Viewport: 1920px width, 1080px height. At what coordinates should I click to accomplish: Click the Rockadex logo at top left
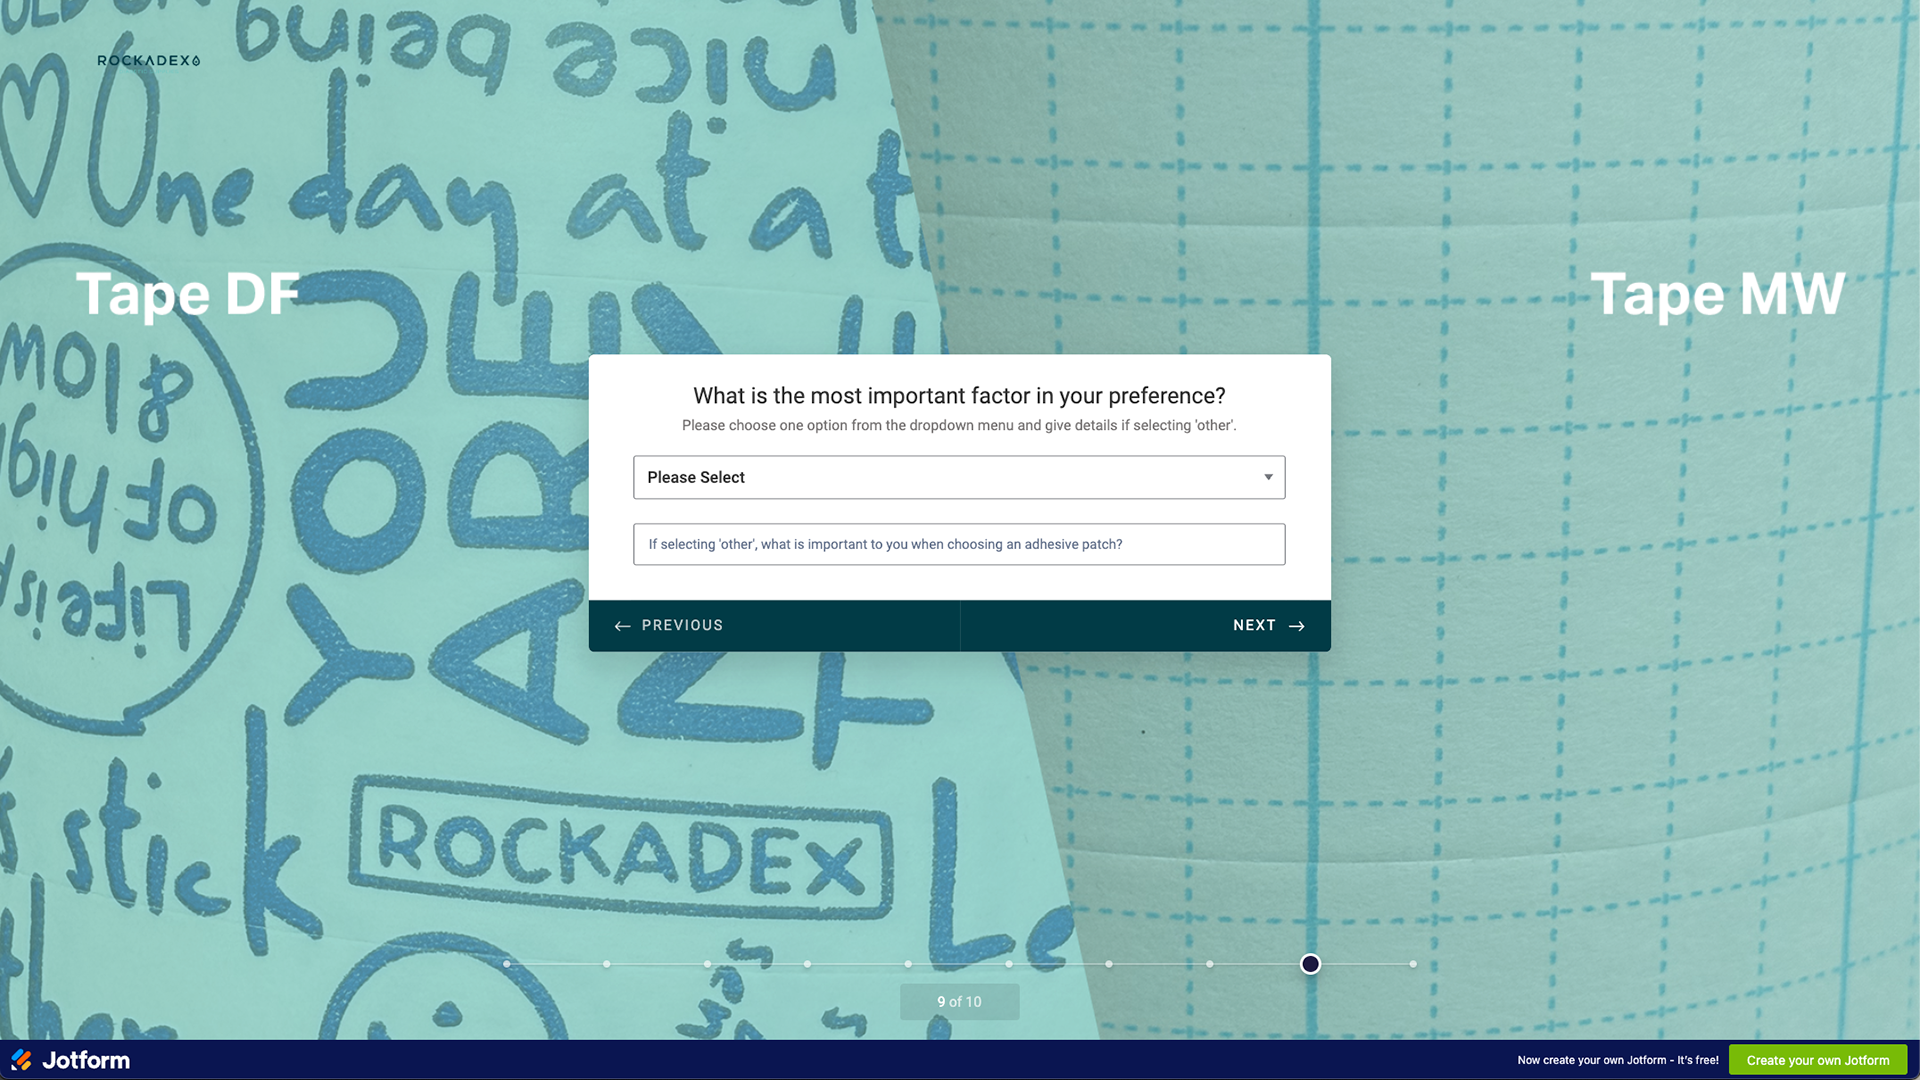(x=148, y=61)
